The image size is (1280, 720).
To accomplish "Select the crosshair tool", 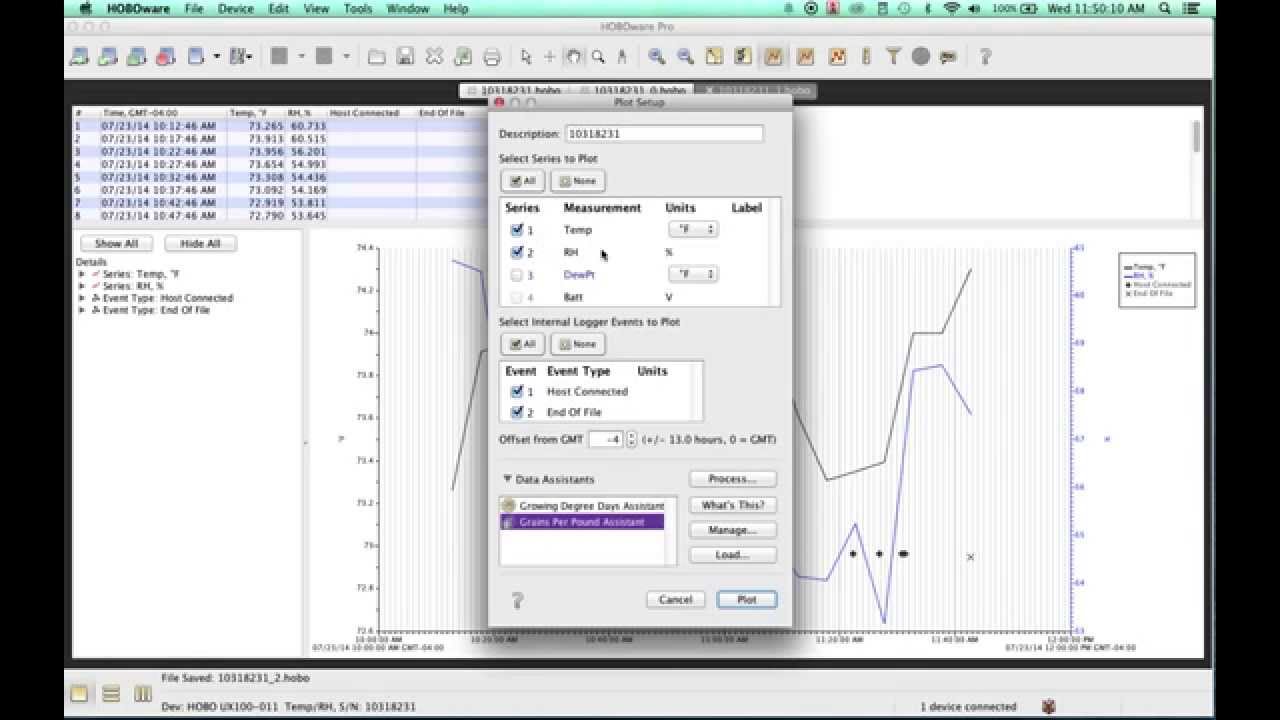I will tap(549, 57).
